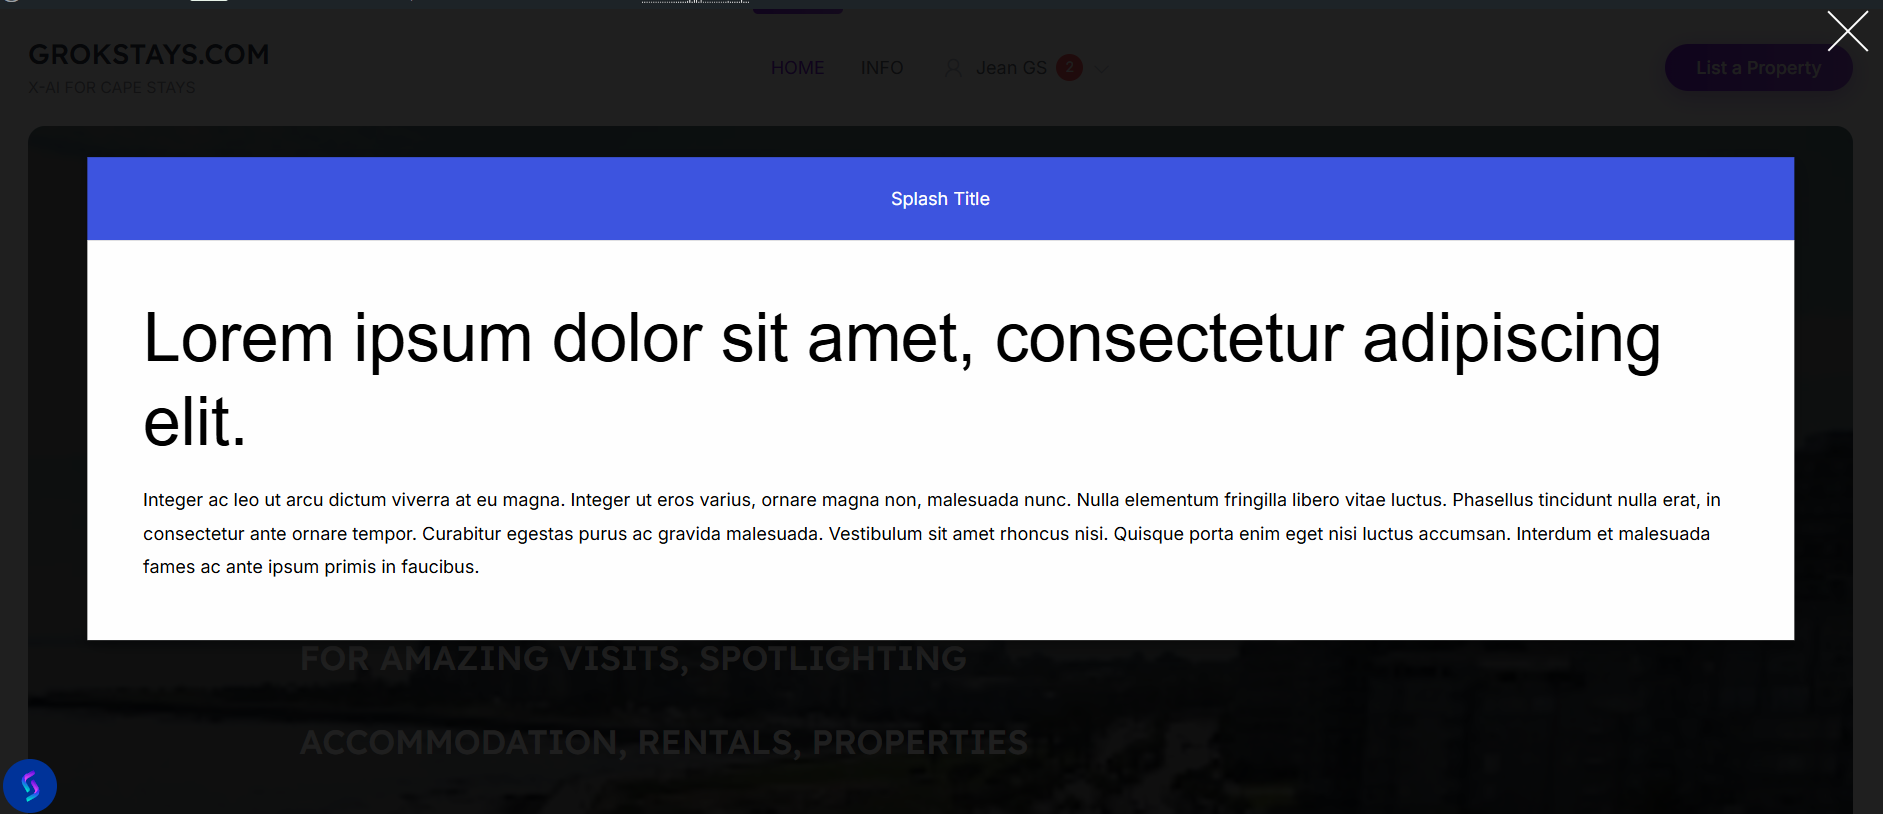Click the 'ACCOMMODATION, RENTALS, PROPERTIES' hero text

point(663,742)
